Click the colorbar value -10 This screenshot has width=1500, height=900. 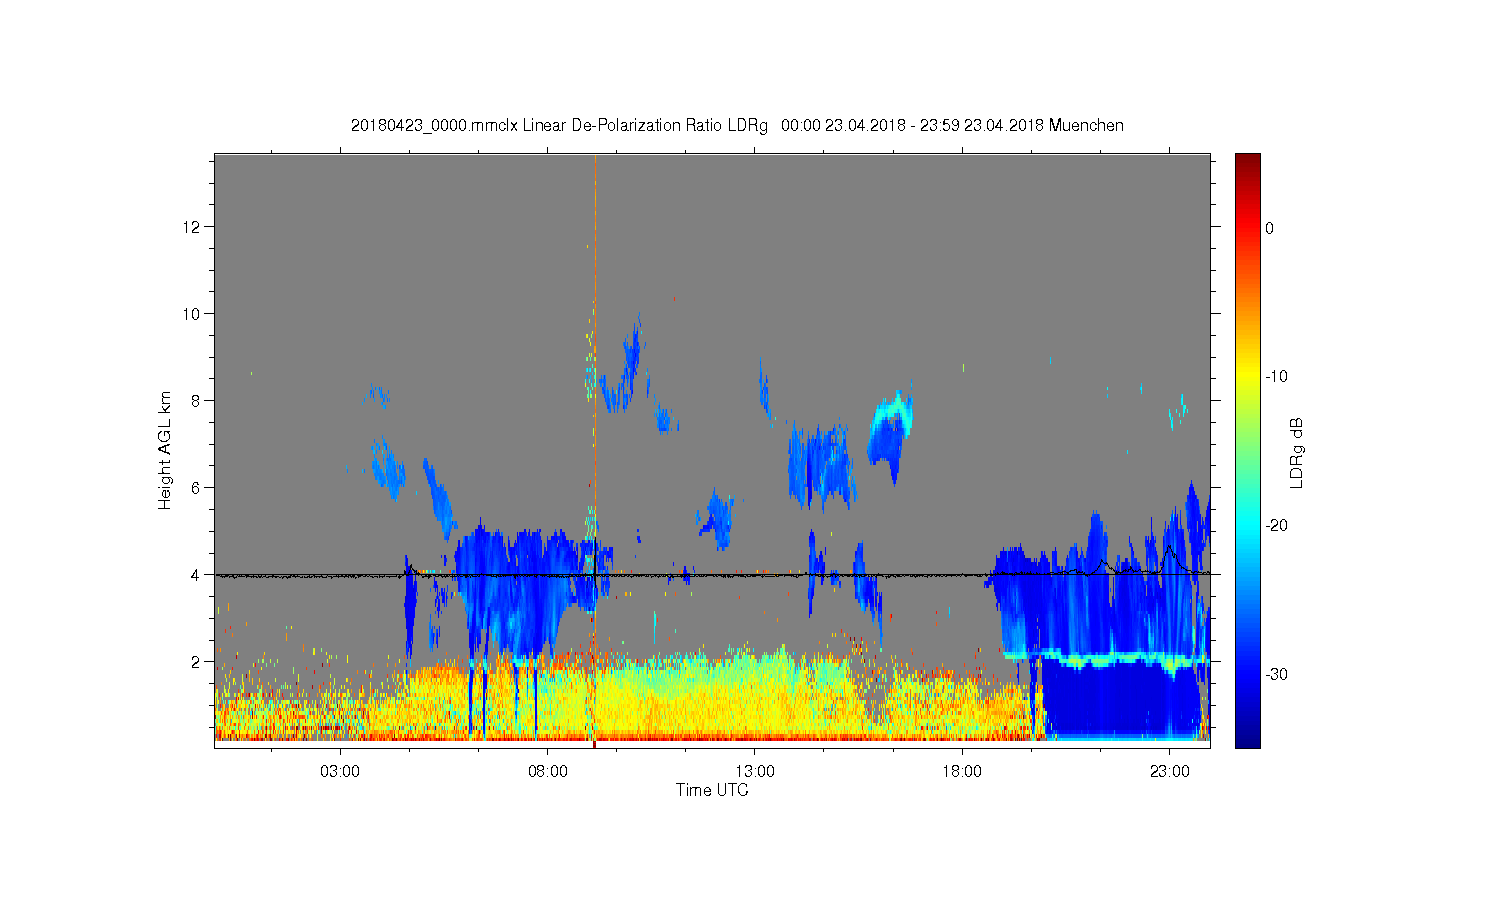pos(1276,377)
